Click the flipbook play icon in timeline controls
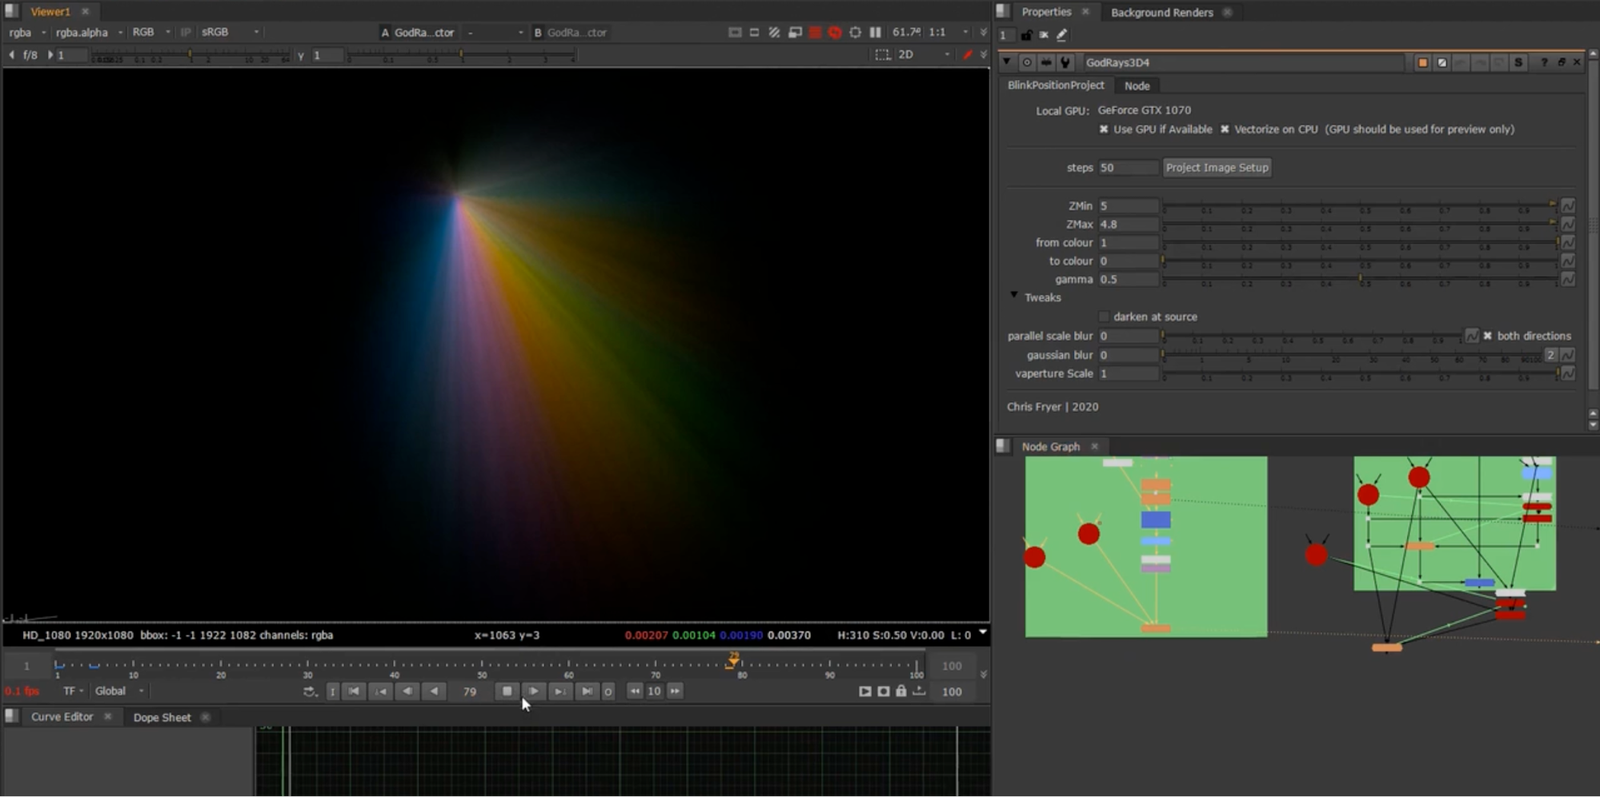 pos(865,691)
